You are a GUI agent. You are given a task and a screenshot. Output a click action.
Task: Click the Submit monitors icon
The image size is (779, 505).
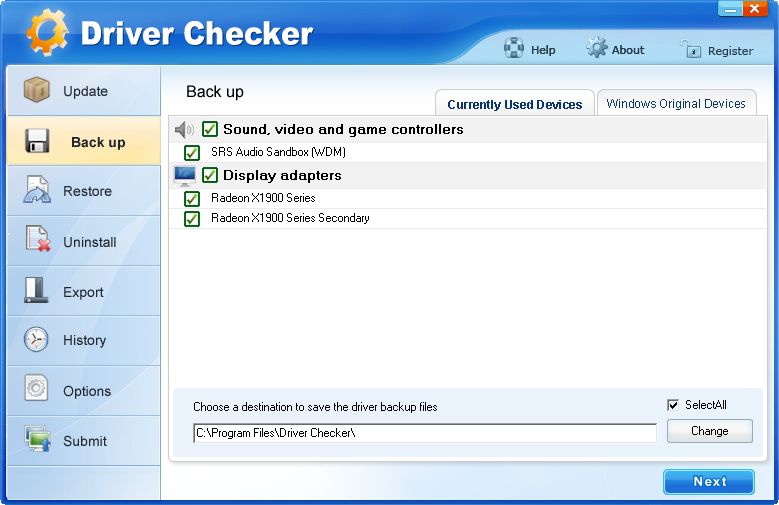click(38, 439)
